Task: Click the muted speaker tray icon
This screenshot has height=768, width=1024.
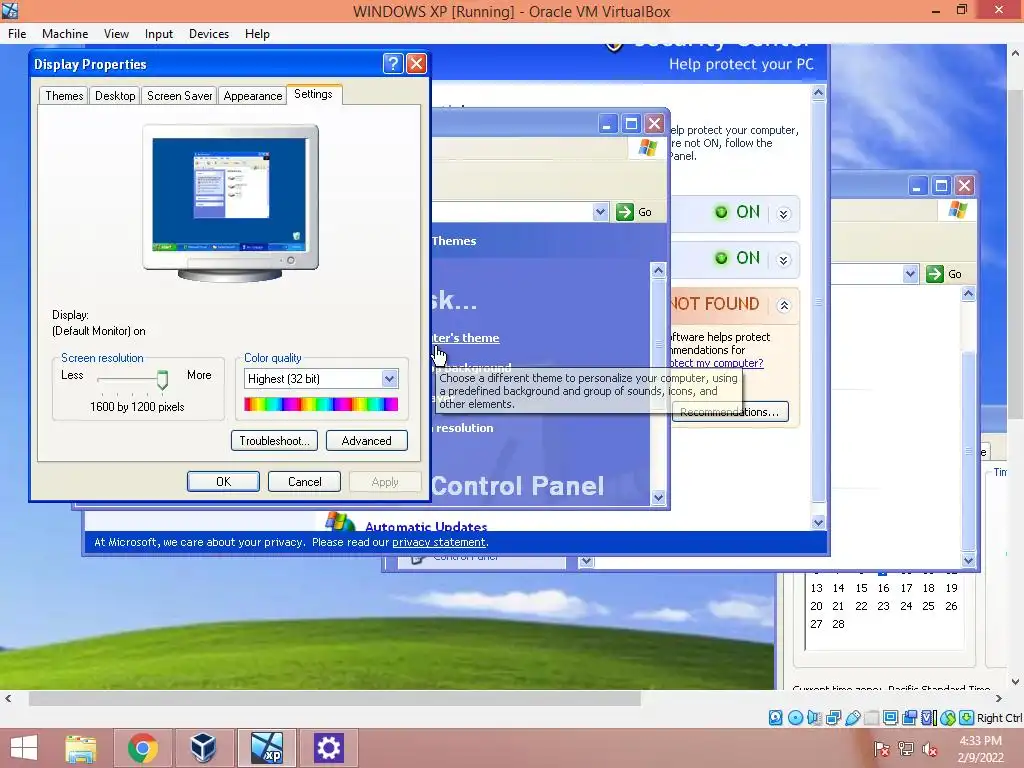Action: (x=930, y=748)
